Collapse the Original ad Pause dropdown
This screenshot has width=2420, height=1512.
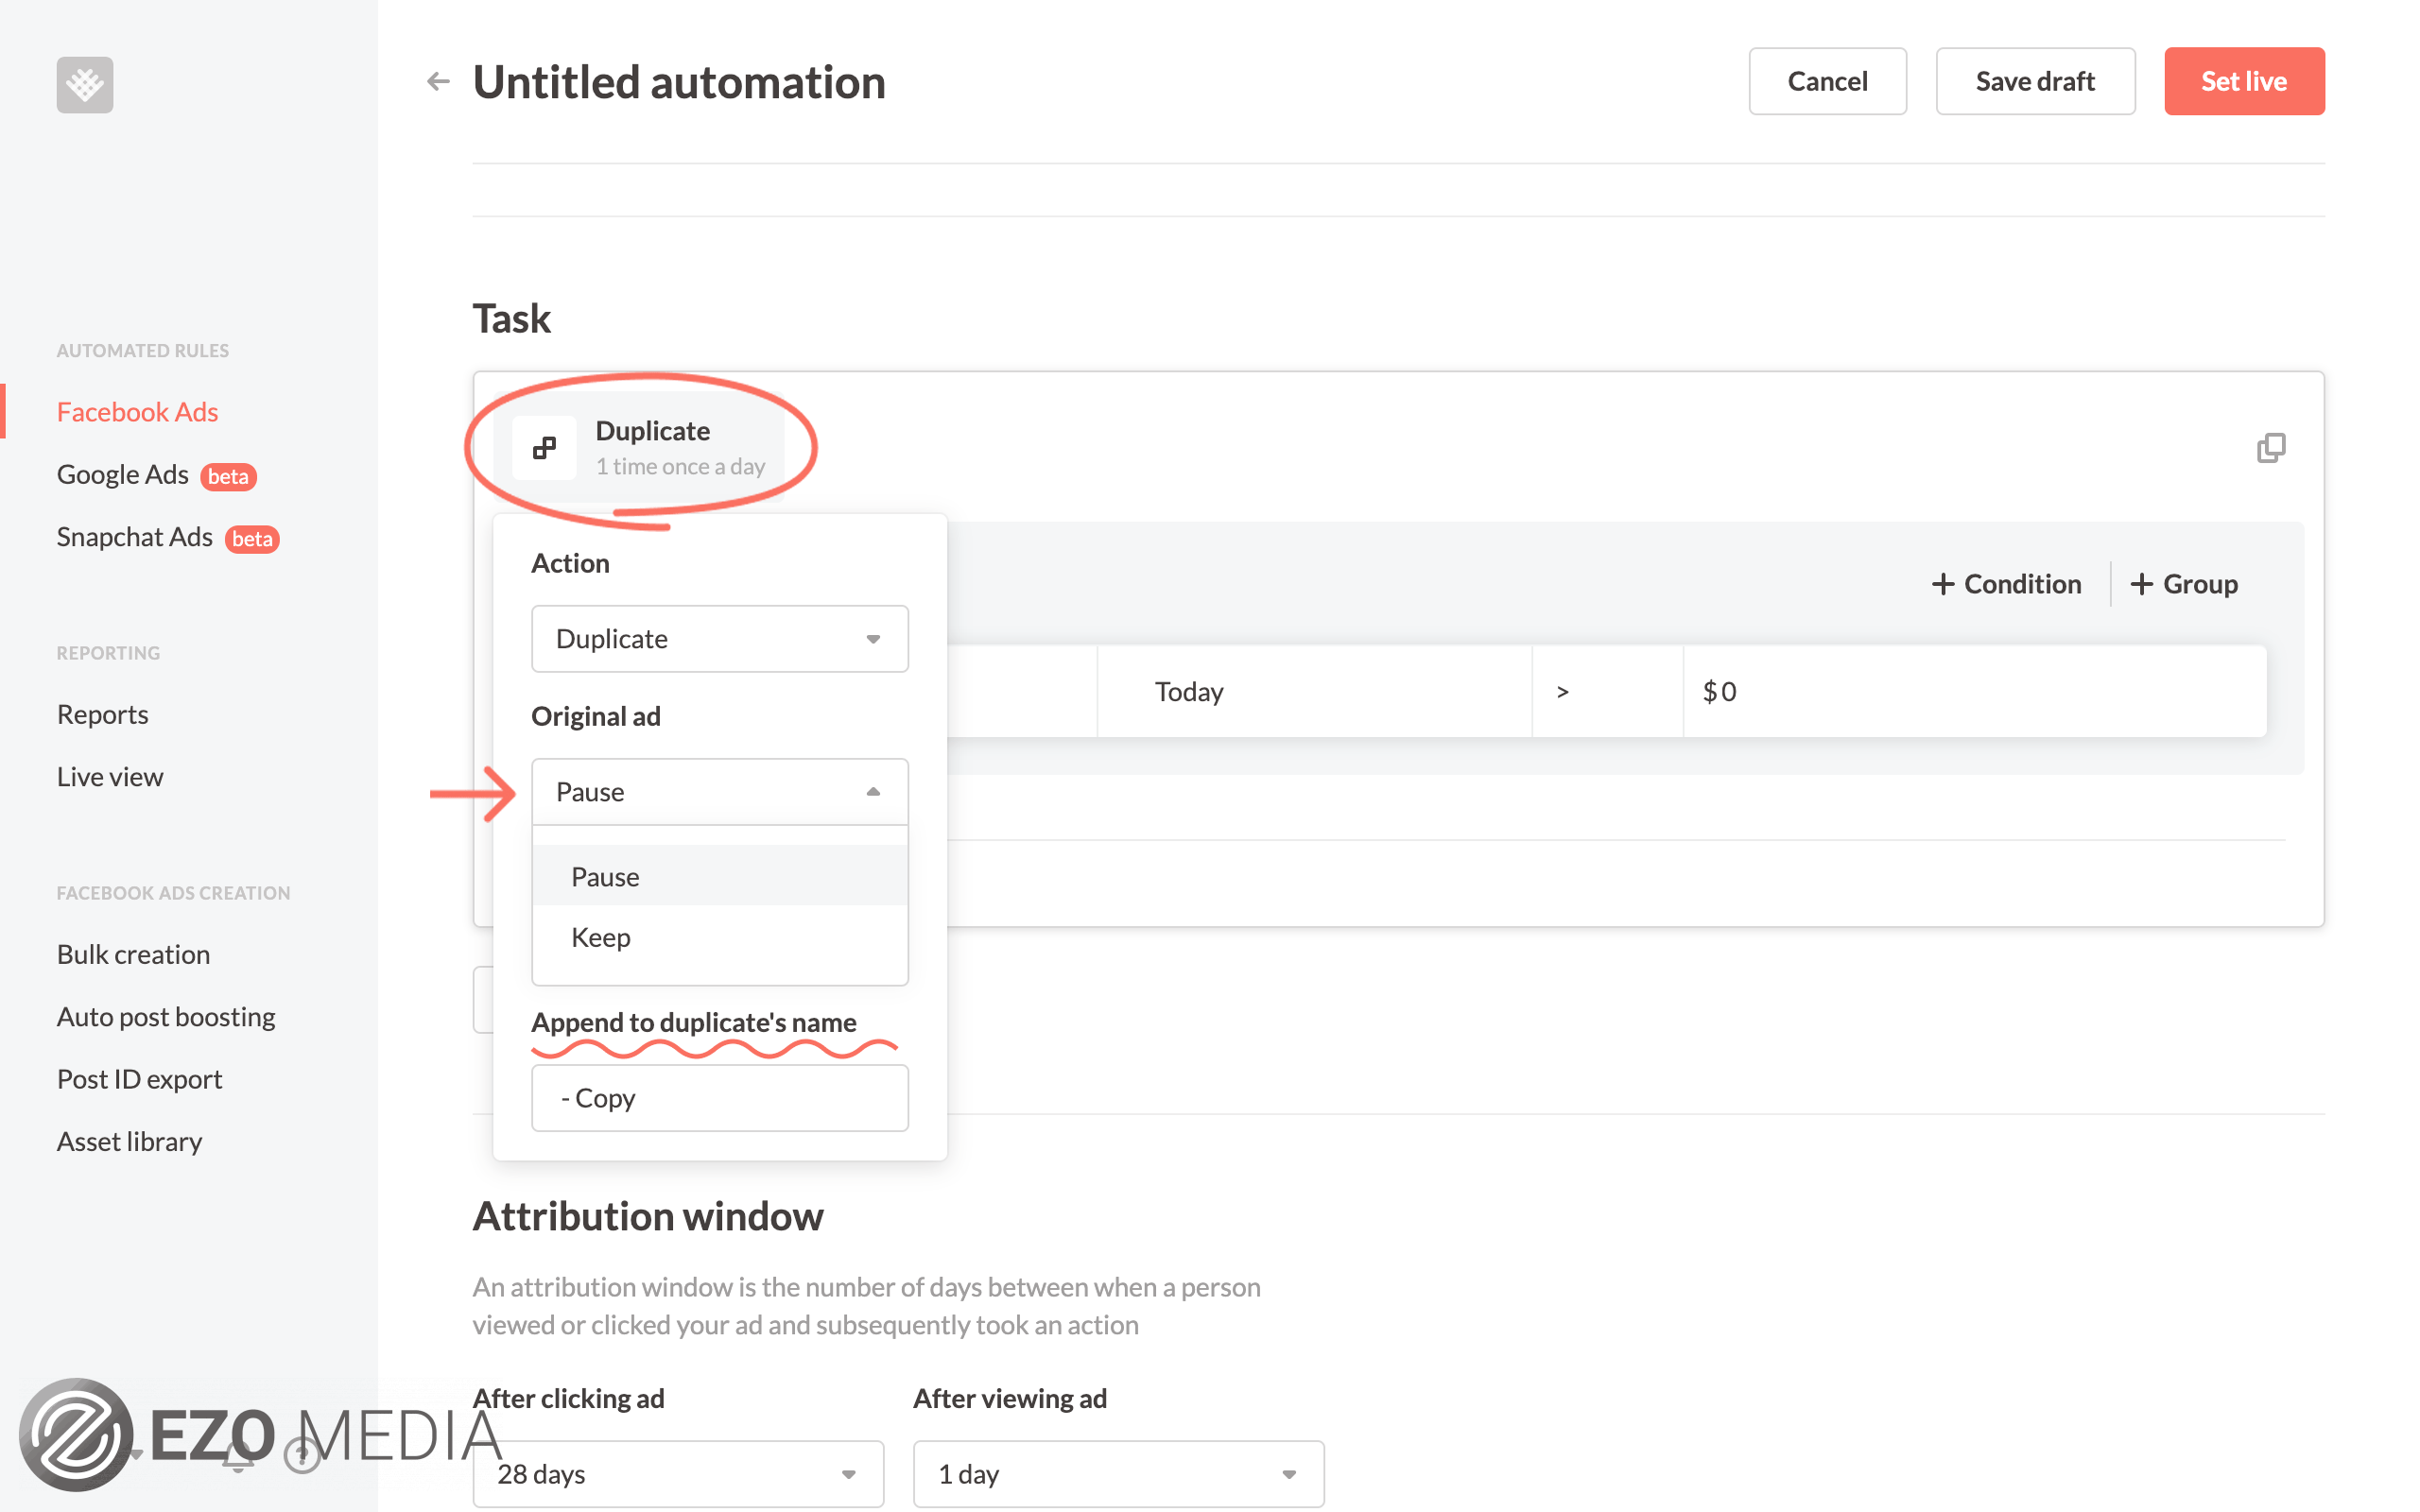[x=719, y=791]
